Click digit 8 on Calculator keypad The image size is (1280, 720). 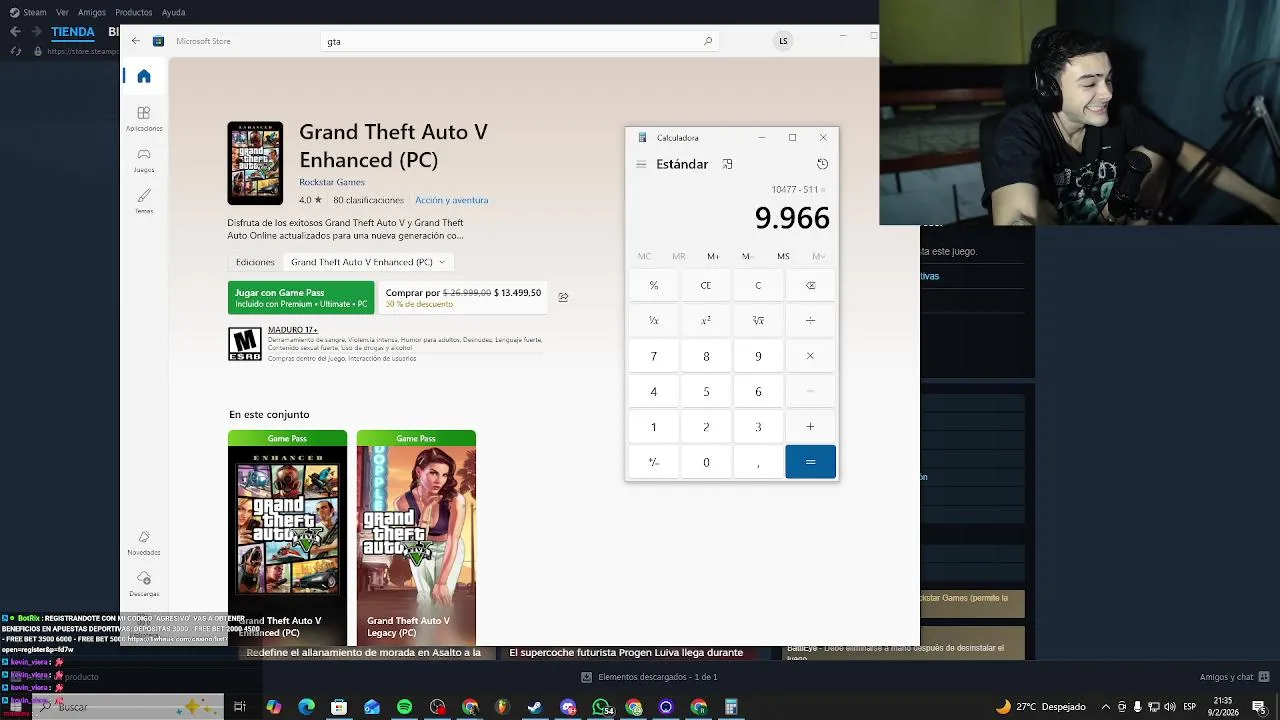pos(706,356)
